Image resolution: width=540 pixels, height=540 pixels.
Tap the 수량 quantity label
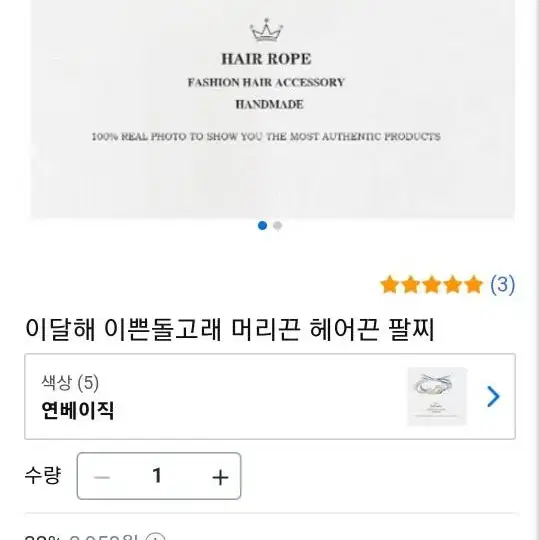43,475
